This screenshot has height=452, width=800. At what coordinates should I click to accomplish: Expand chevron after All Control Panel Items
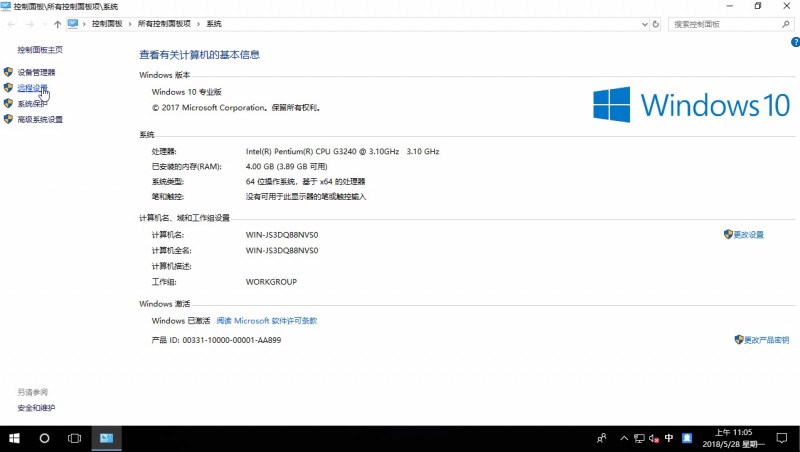[198, 24]
